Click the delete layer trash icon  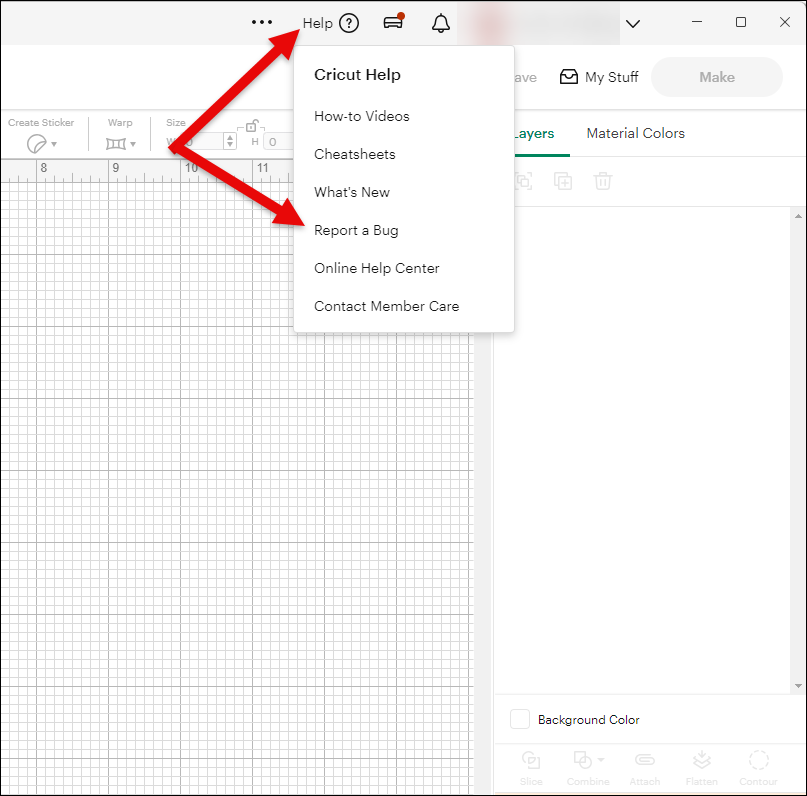click(601, 181)
